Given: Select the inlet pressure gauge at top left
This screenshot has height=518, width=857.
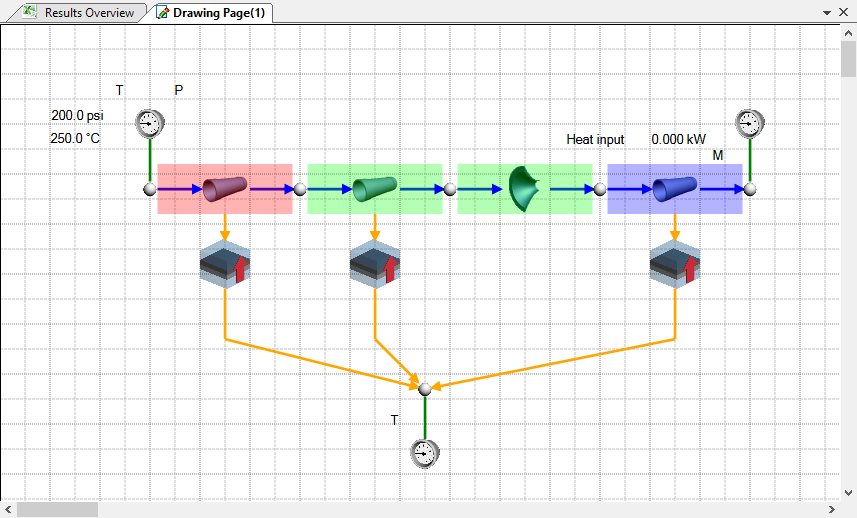Looking at the screenshot, I should click(150, 123).
